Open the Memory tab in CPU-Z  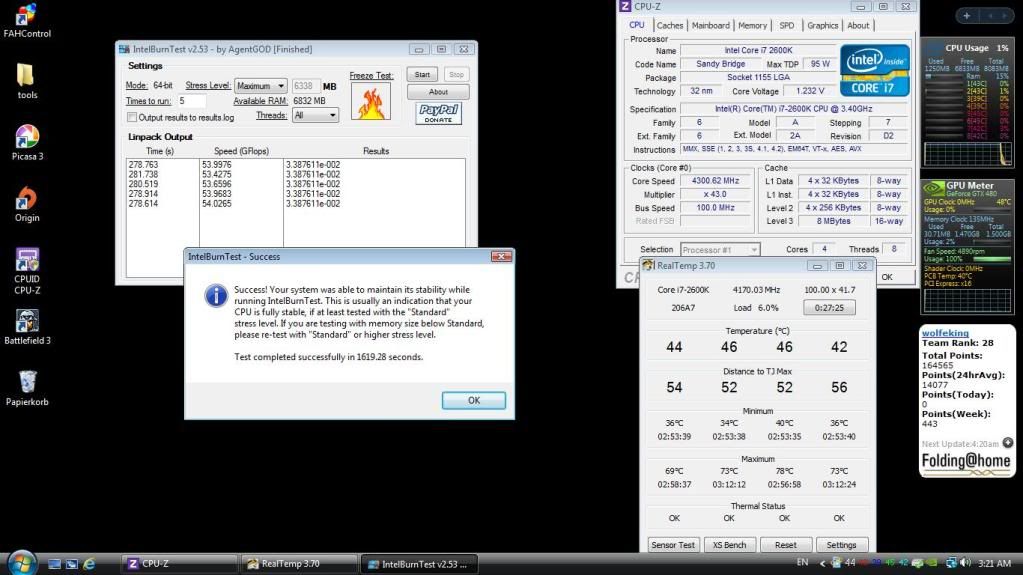[752, 25]
